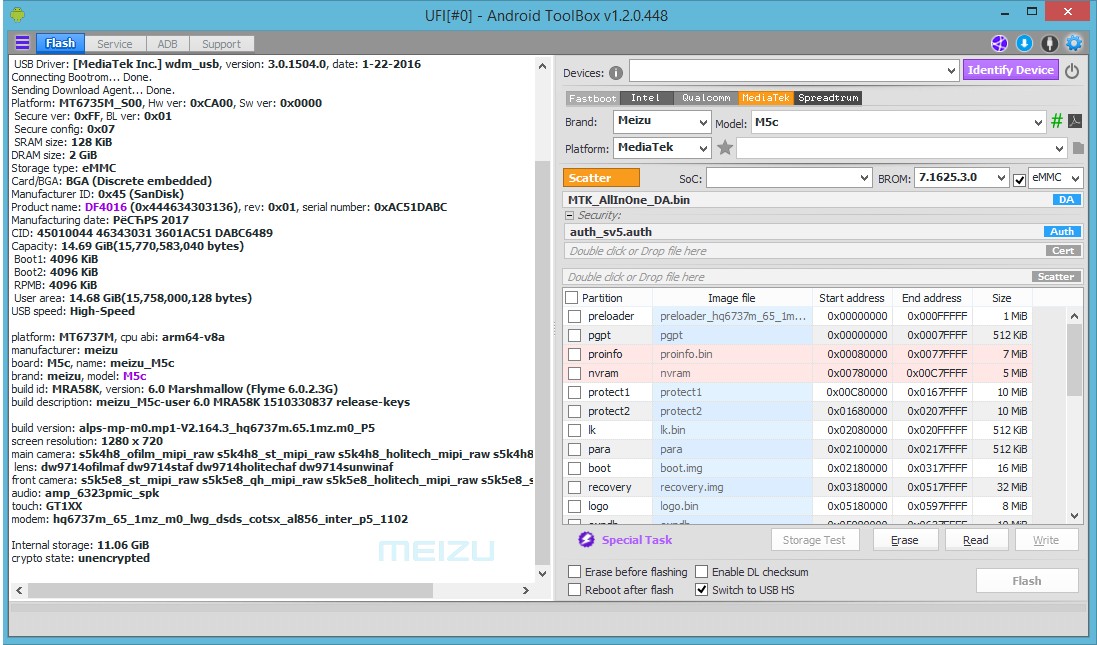Select the Intel mode tab
The image size is (1097, 645).
tap(646, 98)
